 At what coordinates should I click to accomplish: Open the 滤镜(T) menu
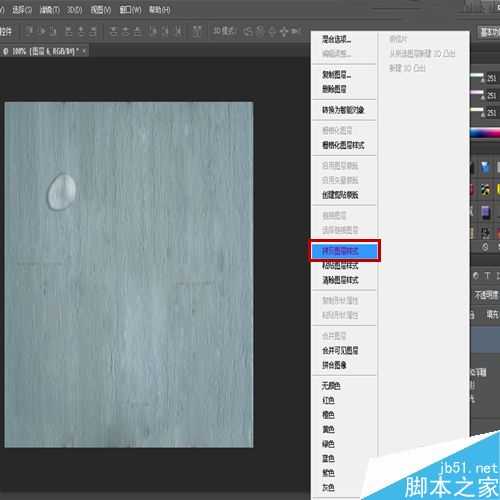coord(49,10)
